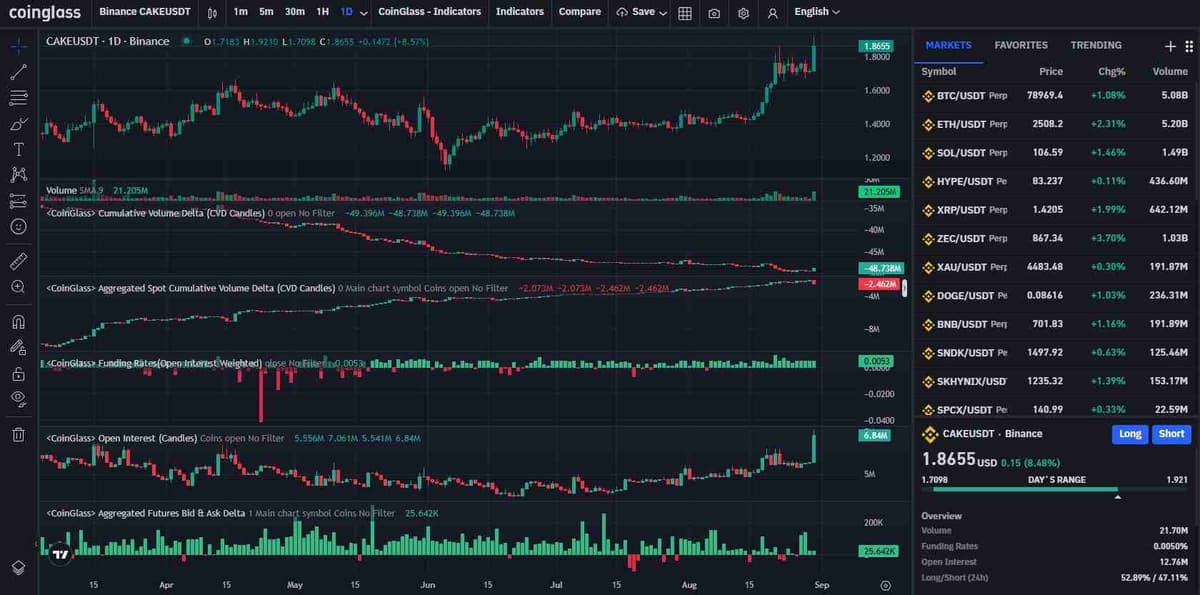
Task: Select the 1D timeframe
Action: point(346,12)
